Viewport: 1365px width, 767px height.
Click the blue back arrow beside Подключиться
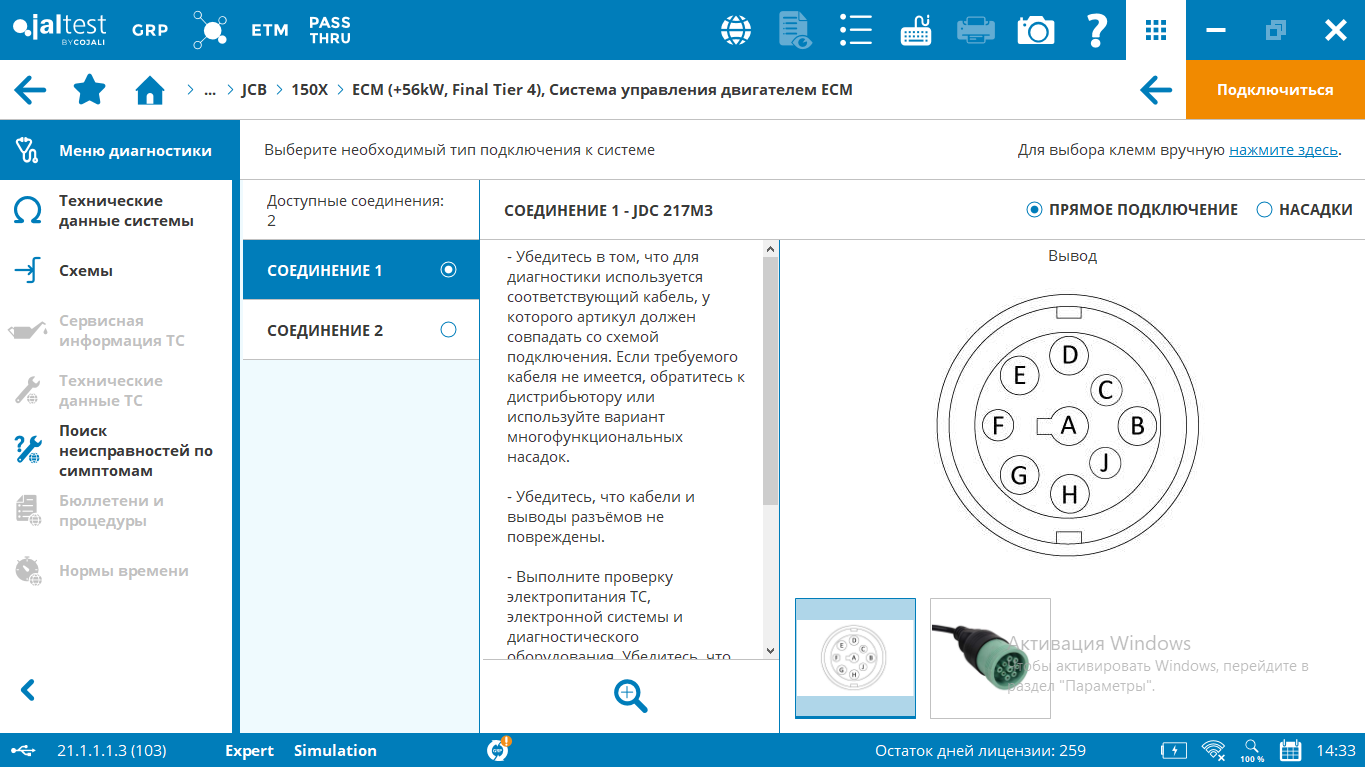click(x=1156, y=90)
